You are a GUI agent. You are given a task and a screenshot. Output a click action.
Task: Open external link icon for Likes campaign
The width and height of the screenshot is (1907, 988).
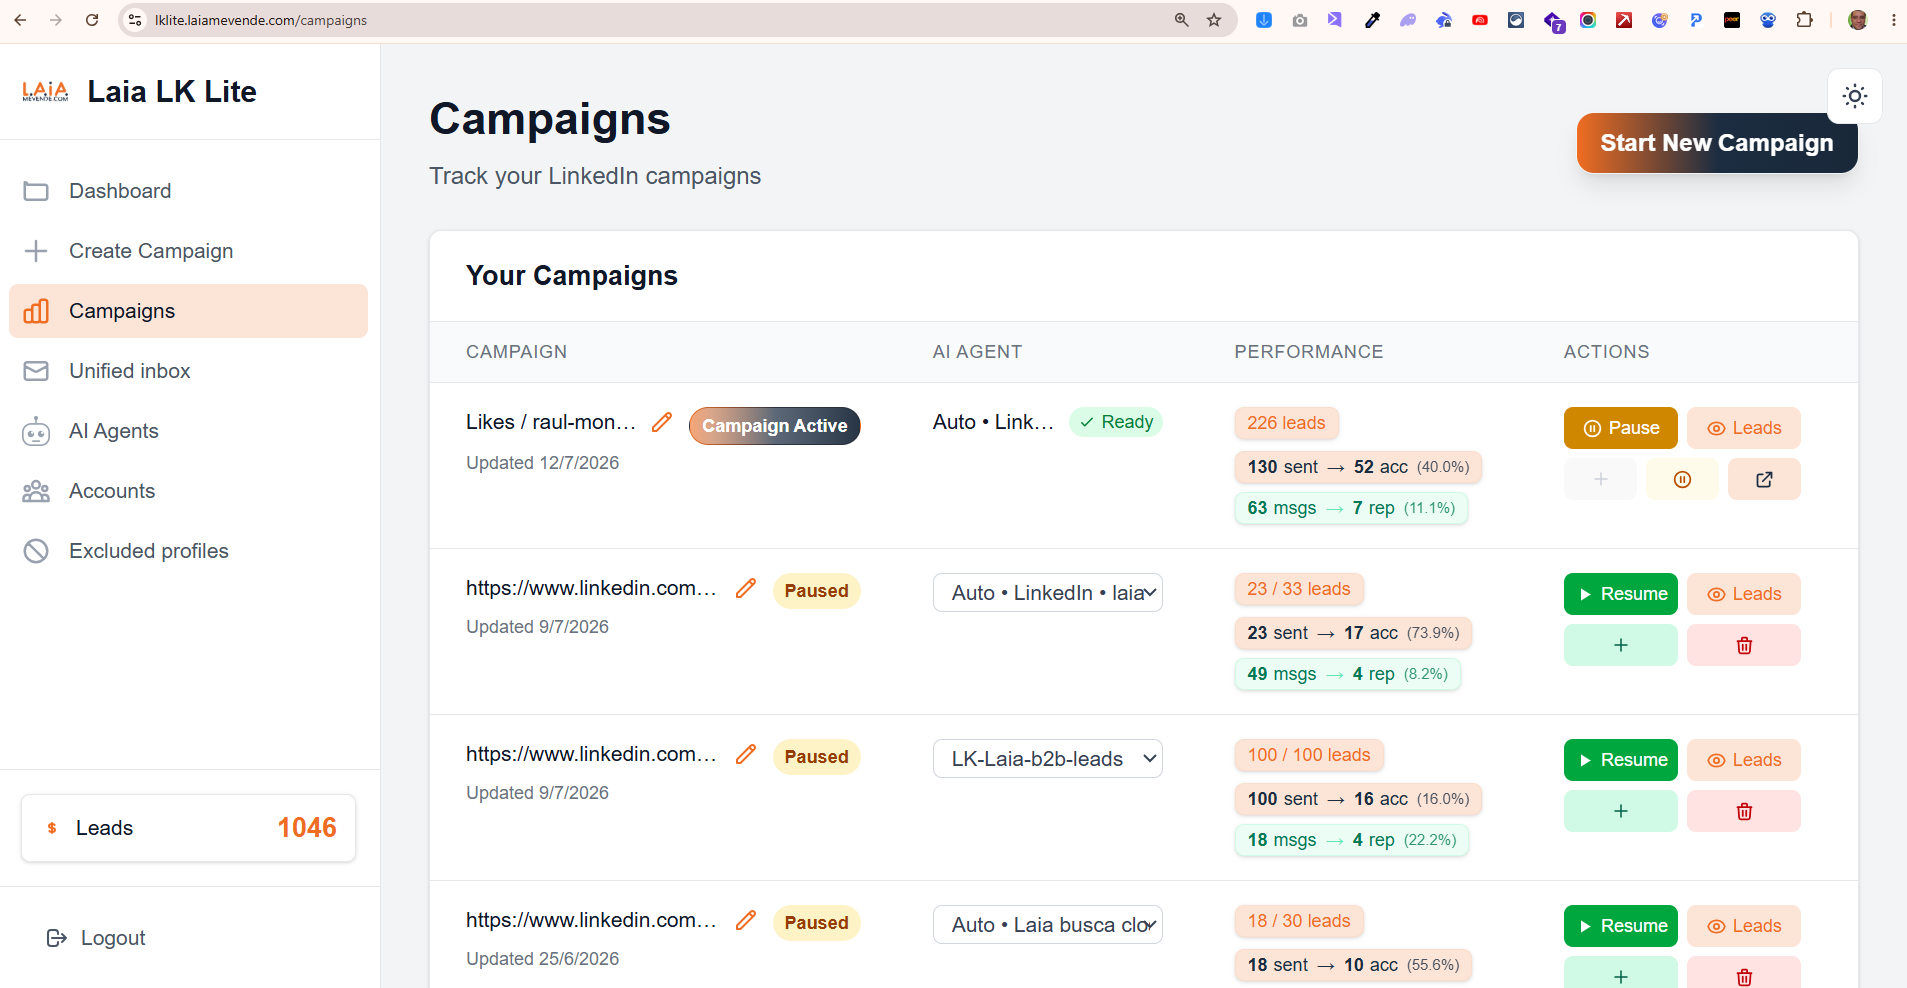click(1764, 479)
